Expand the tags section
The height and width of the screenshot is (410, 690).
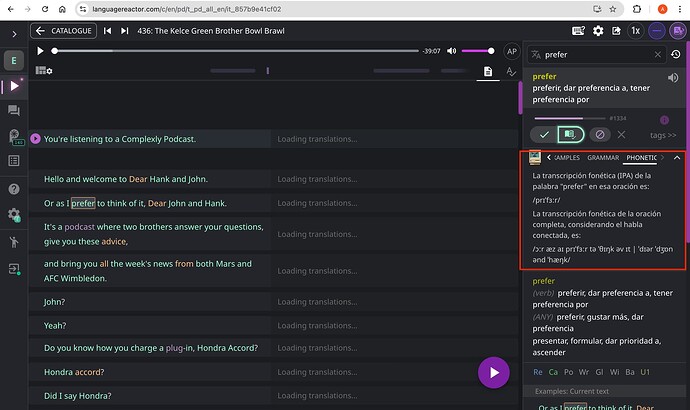click(663, 134)
